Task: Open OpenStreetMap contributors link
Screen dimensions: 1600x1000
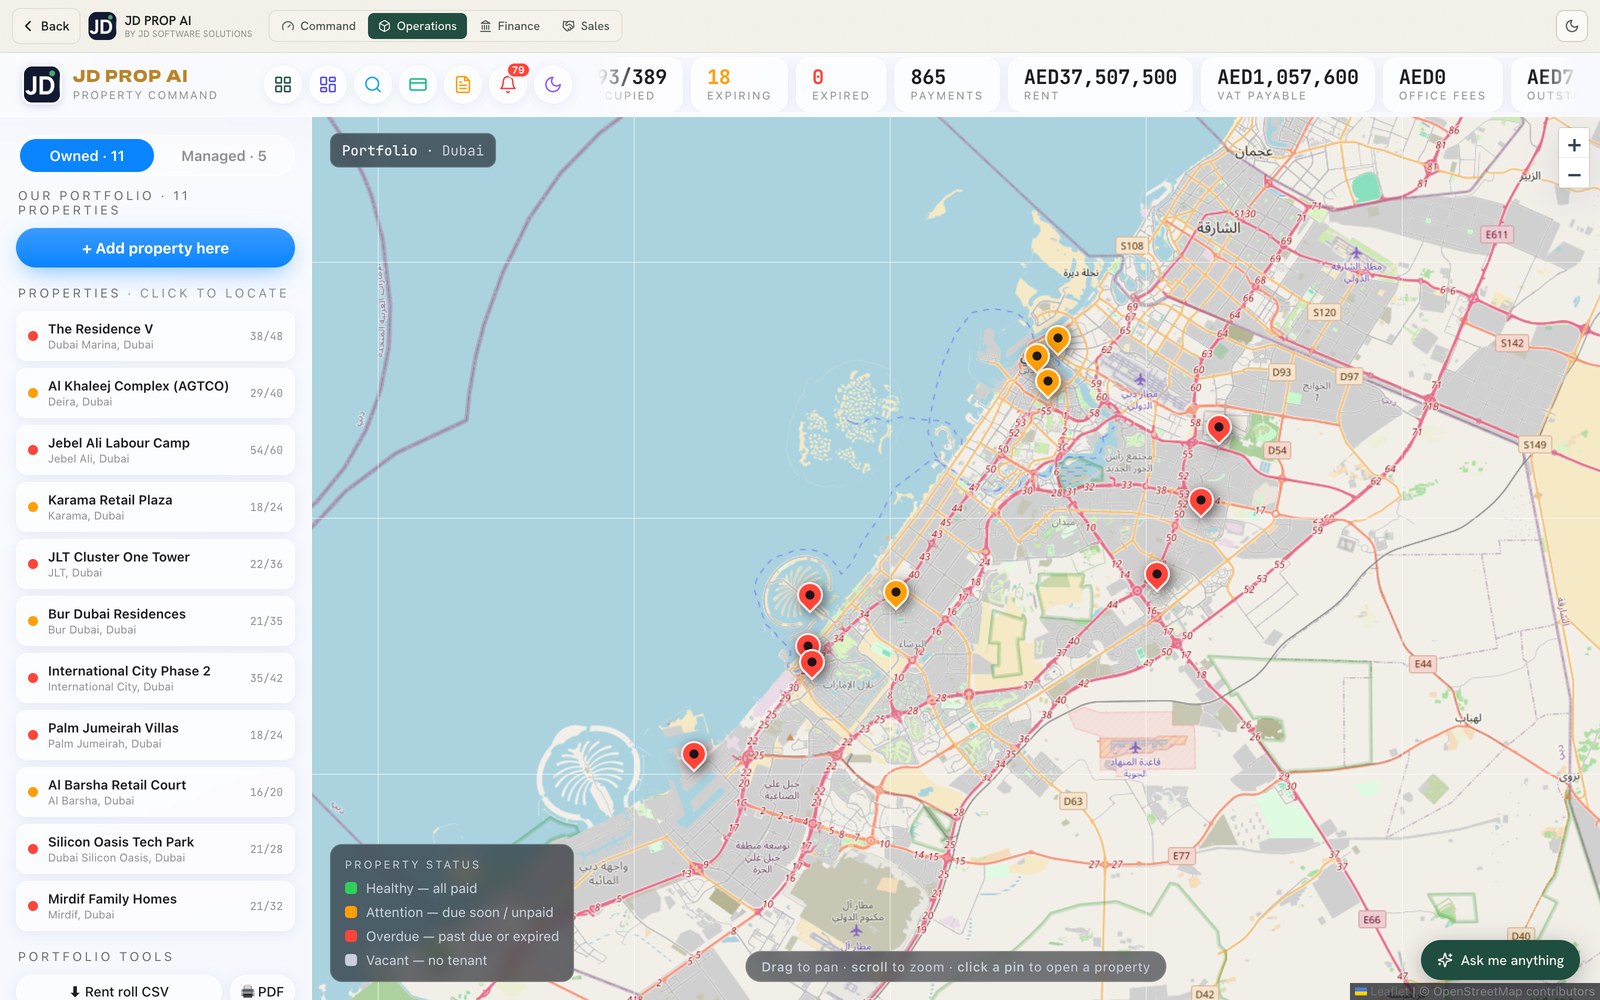Action: coord(1513,992)
